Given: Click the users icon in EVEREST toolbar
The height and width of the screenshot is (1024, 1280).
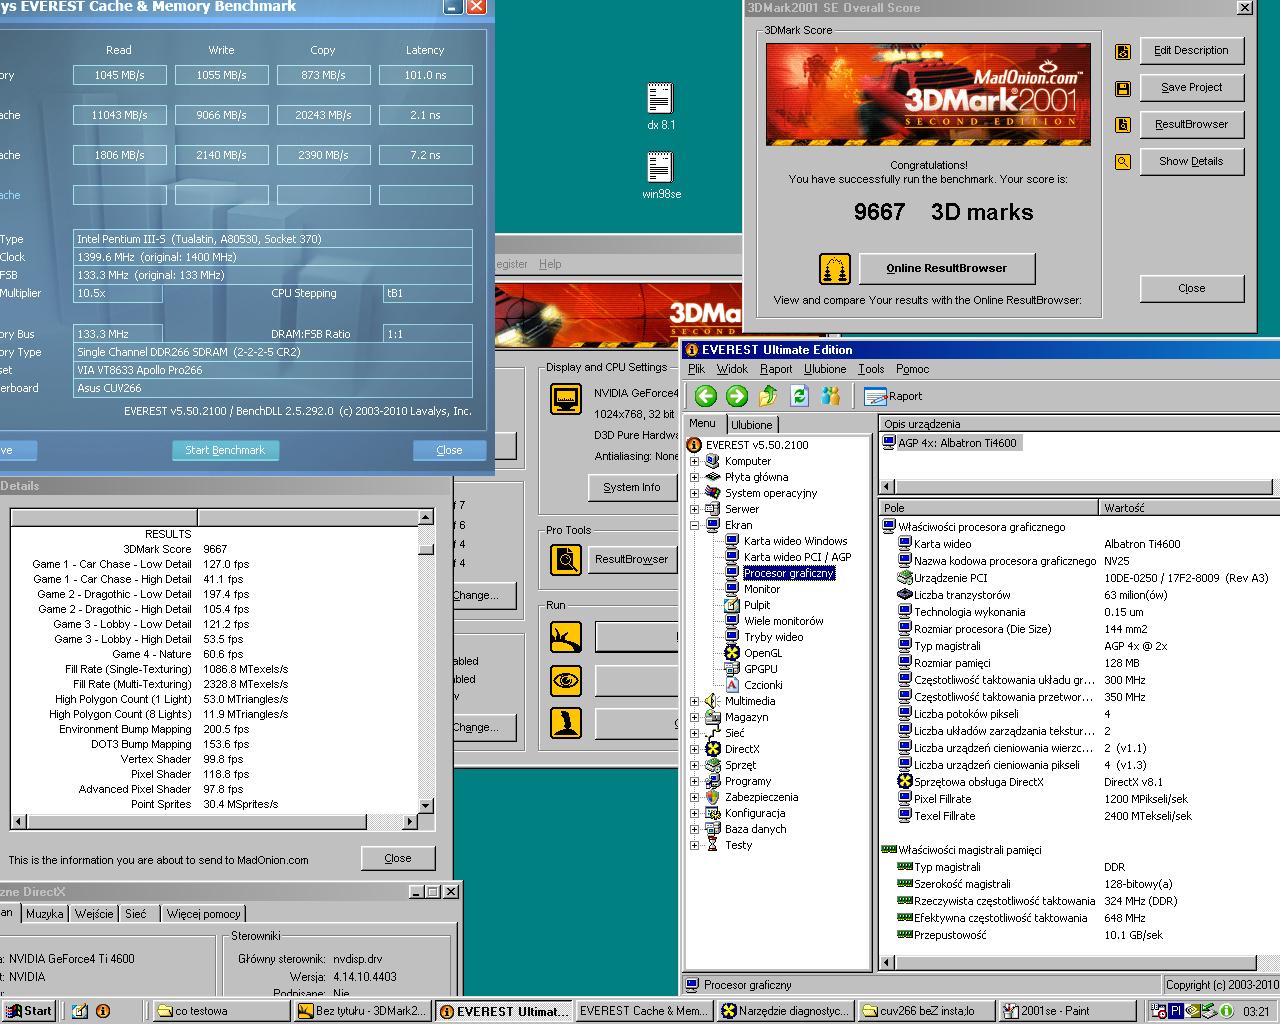Looking at the screenshot, I should click(x=830, y=396).
